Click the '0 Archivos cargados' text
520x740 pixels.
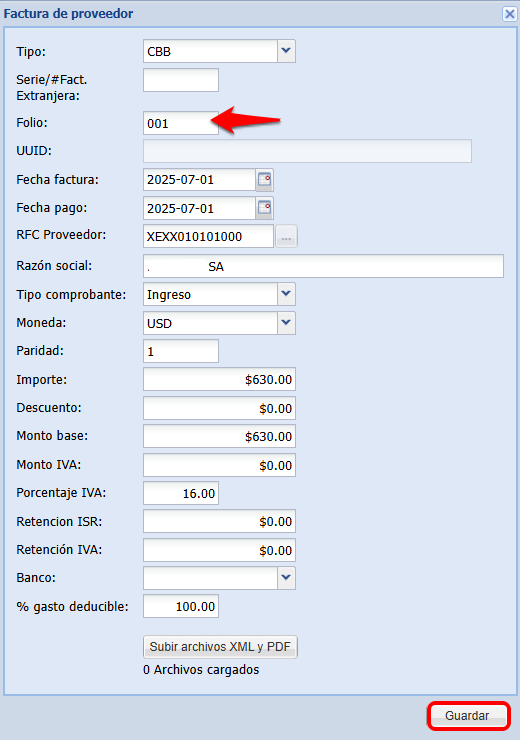point(201,670)
